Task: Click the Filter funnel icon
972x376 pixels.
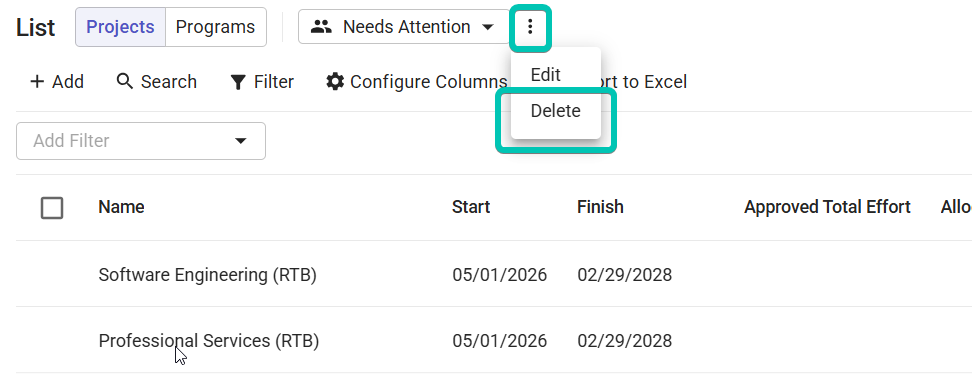Action: [x=238, y=82]
